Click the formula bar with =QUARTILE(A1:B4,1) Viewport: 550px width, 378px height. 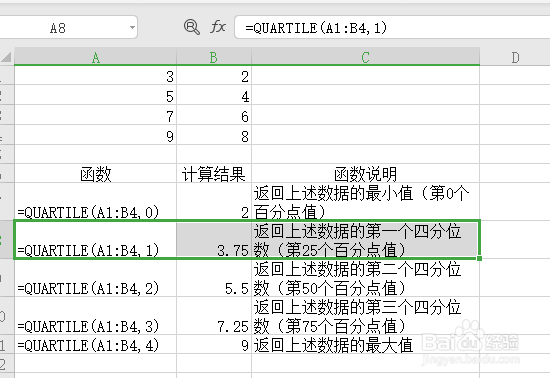(x=392, y=27)
